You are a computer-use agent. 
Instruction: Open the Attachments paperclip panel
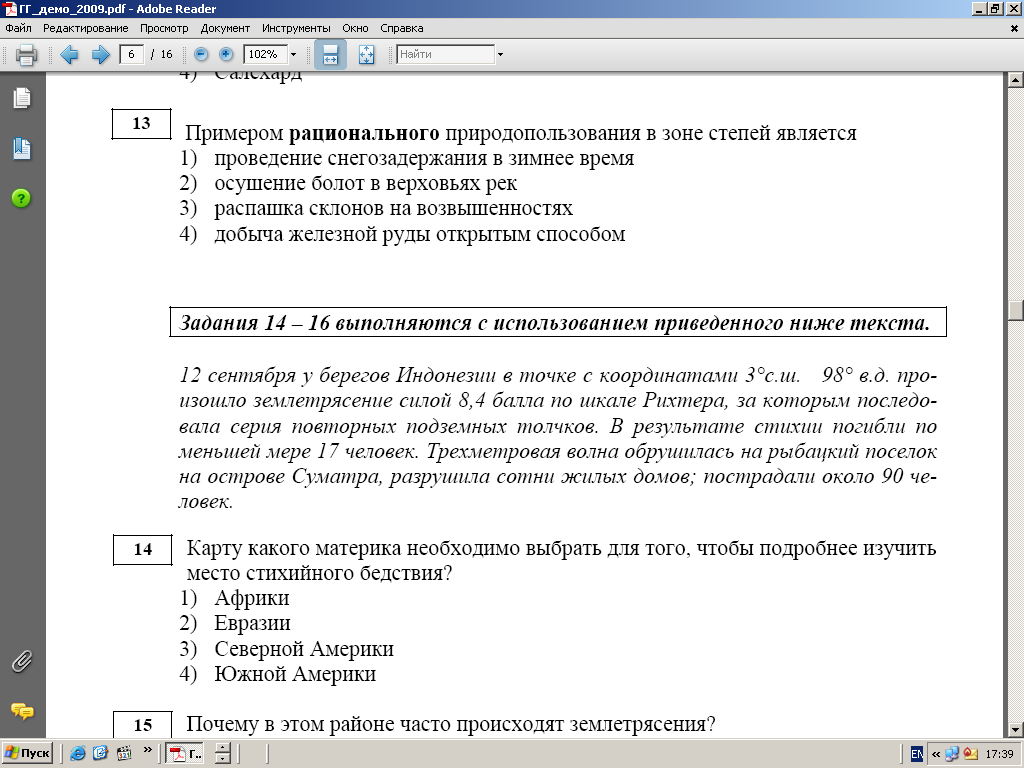[22, 662]
